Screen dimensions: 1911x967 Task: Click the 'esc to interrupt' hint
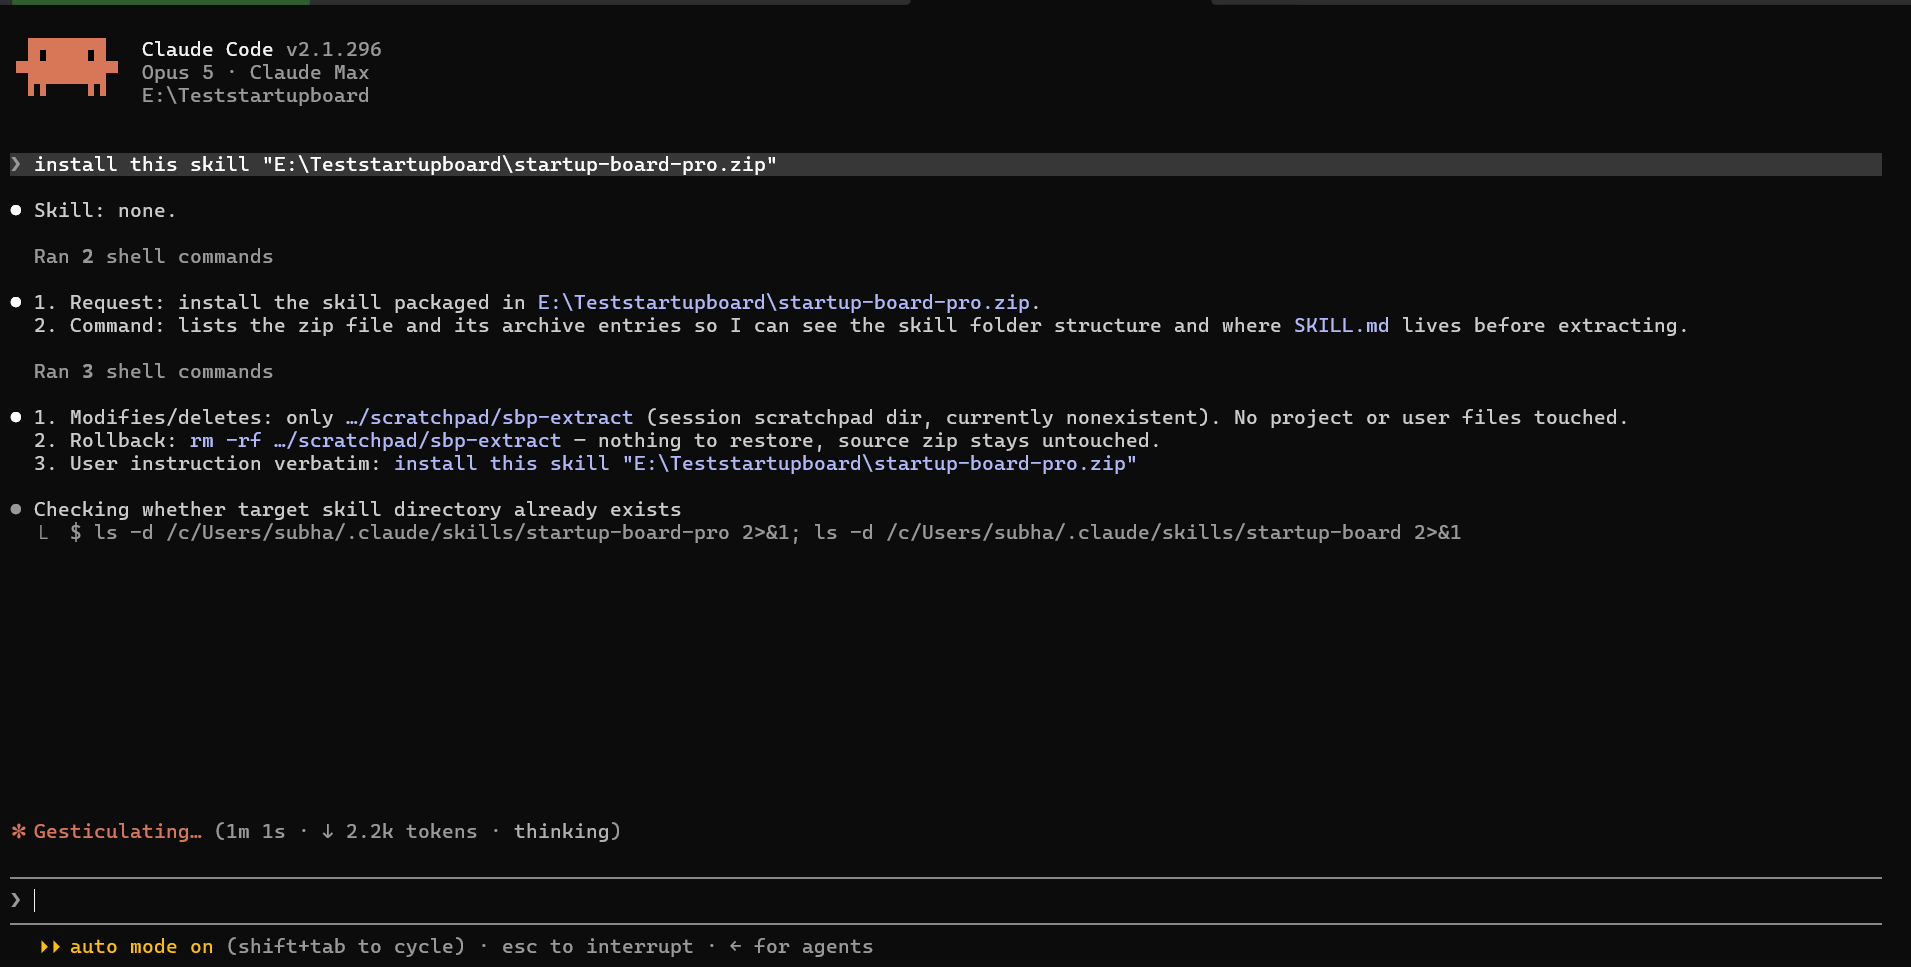click(597, 946)
